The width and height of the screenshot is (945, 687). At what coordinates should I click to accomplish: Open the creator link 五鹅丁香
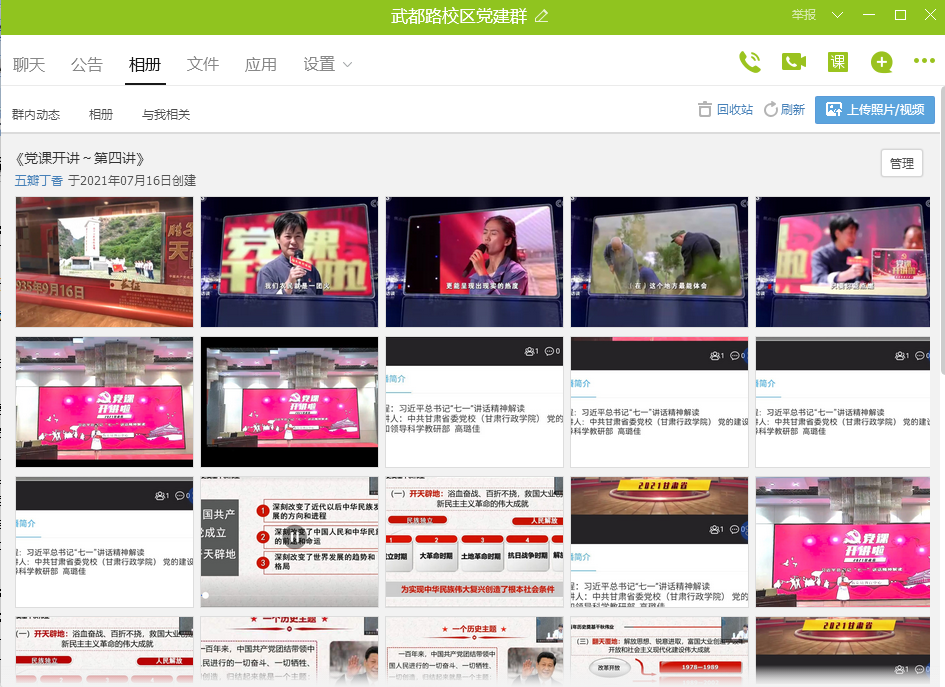coord(39,181)
